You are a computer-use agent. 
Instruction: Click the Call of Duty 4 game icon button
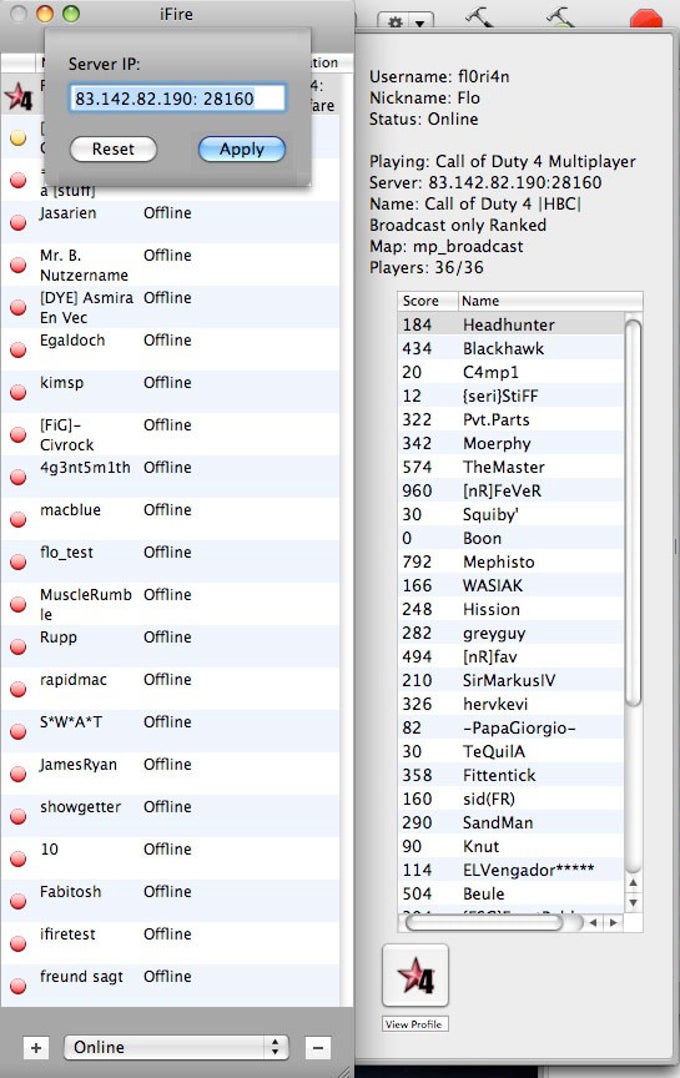[415, 976]
